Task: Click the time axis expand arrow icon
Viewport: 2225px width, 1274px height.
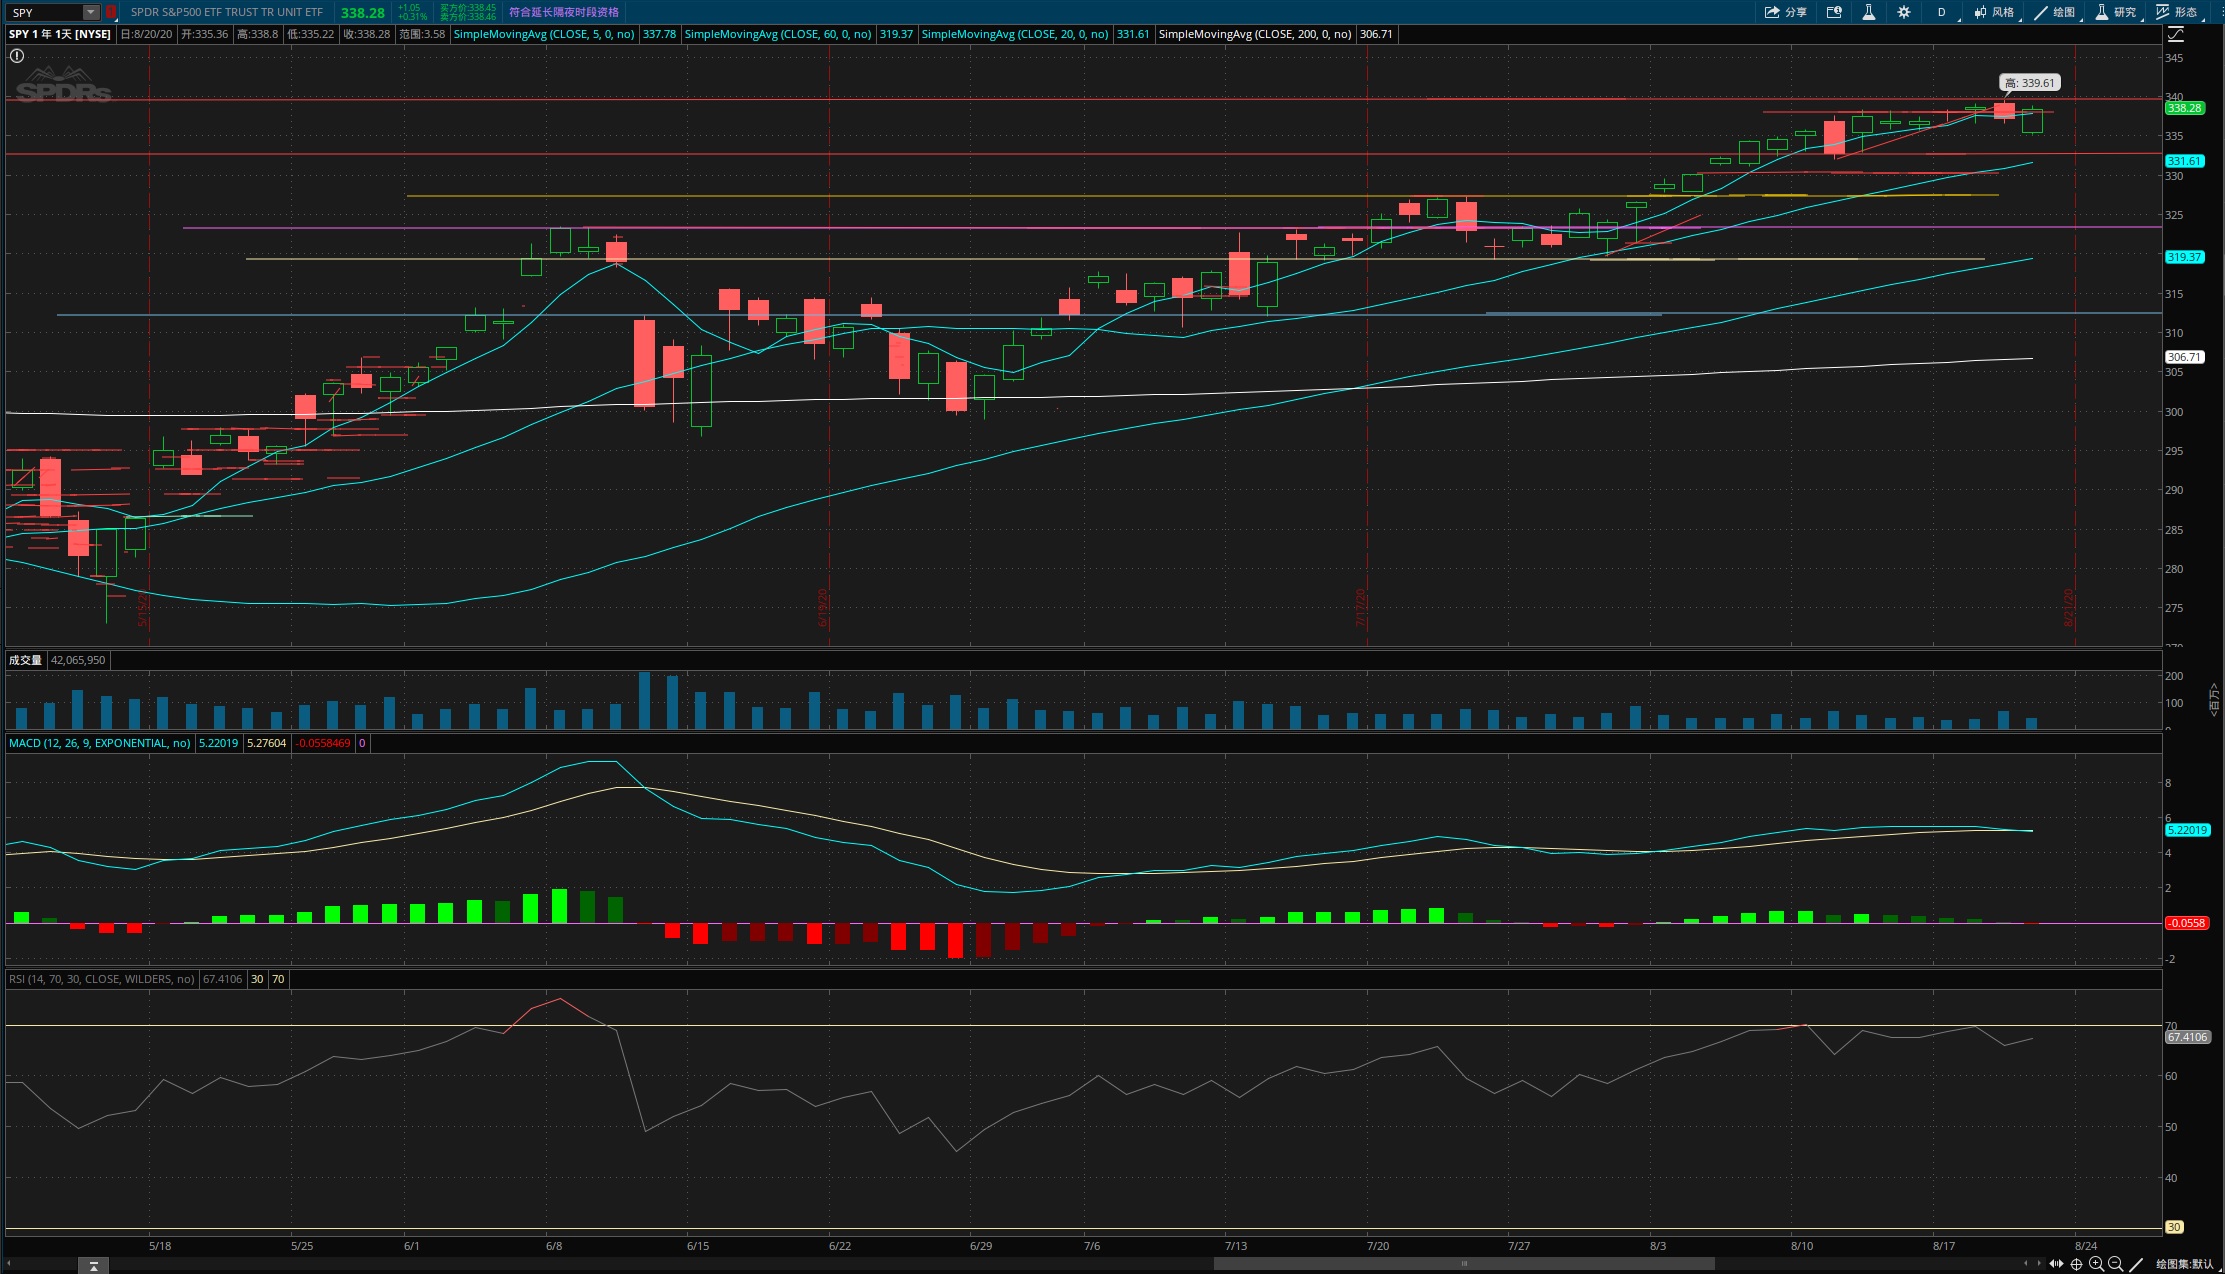Action: pos(93,1266)
